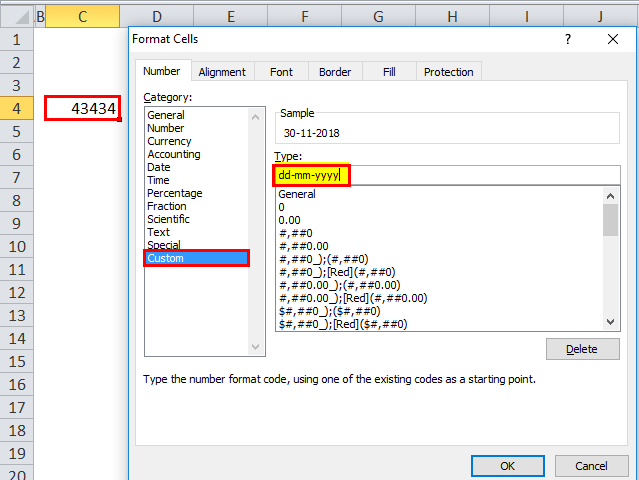
Task: Click Type list scroll up arrow
Action: click(610, 196)
